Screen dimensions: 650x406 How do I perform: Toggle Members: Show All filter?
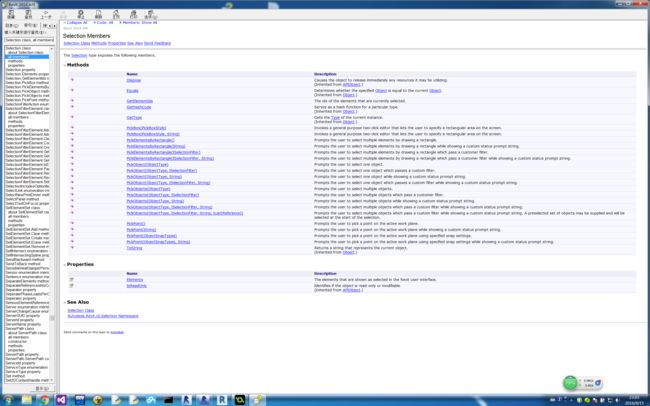(x=138, y=22)
